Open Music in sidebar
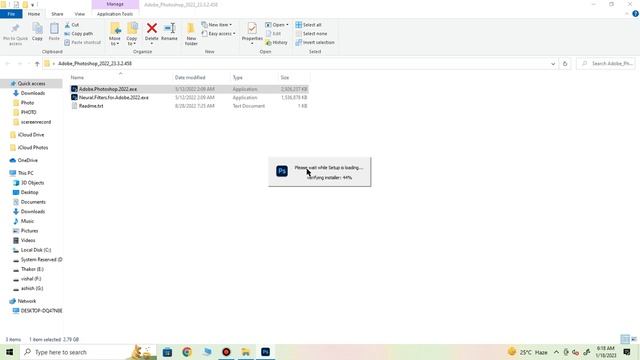Screen dimensions: 640x360 tap(27, 221)
